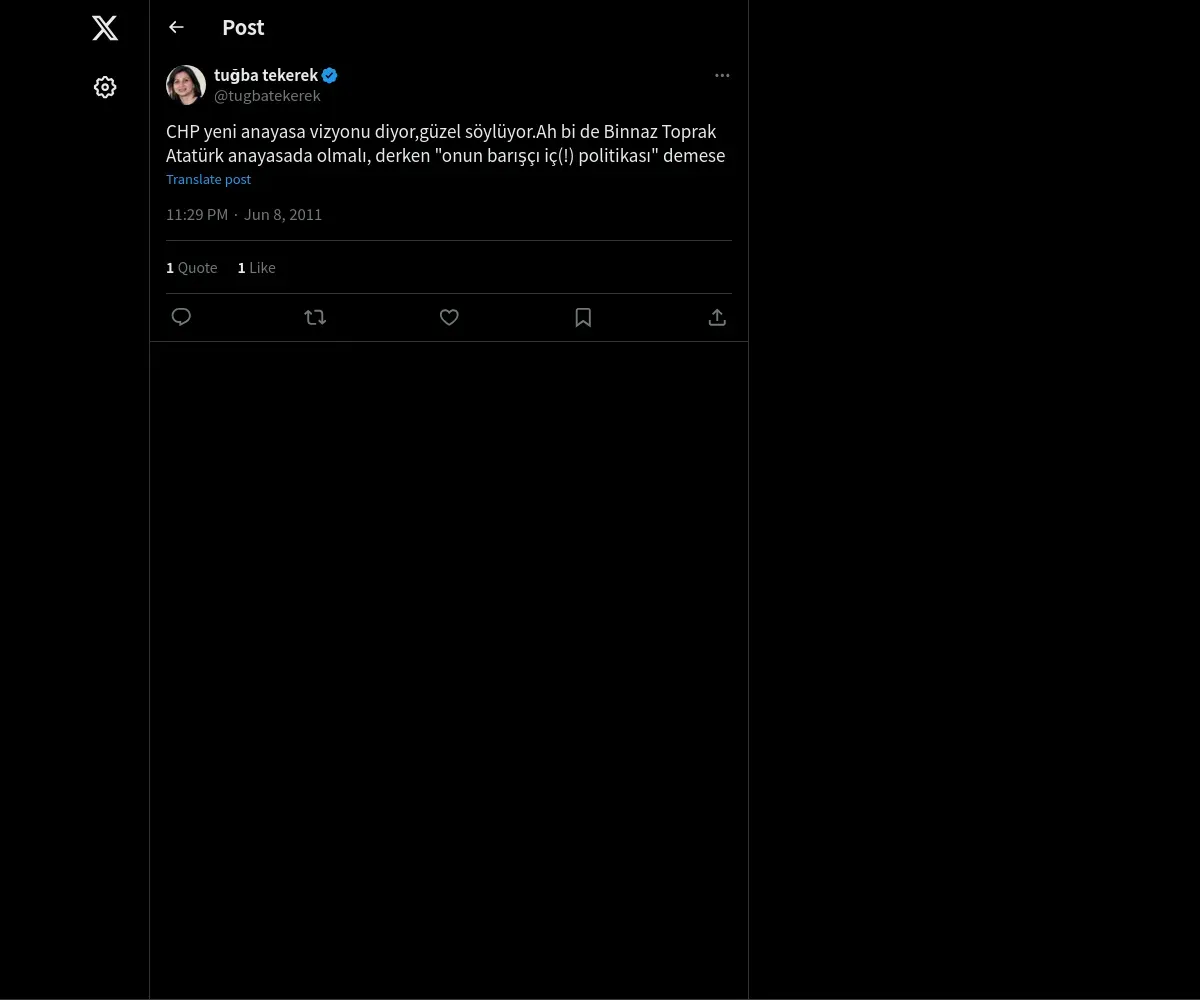The image size is (1200, 1000).
Task: Bookmark this post
Action: click(583, 317)
